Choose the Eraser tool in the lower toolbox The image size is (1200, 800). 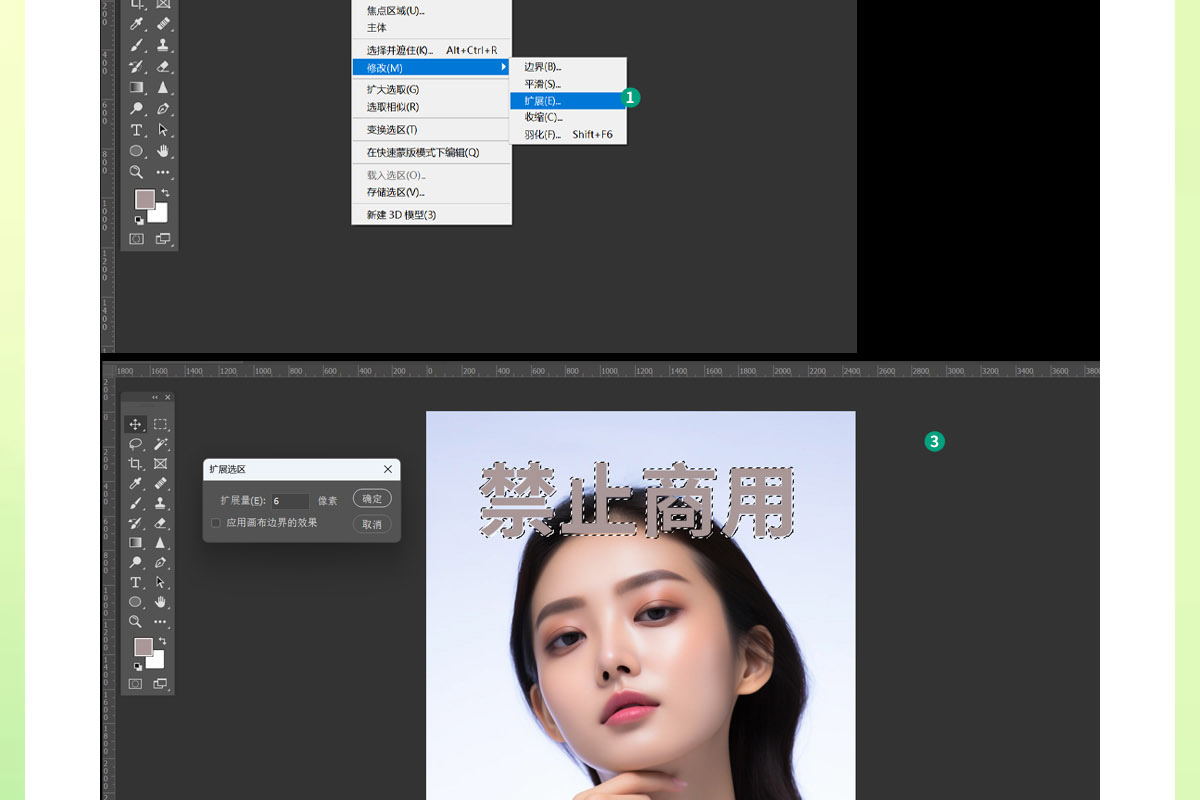(161, 523)
